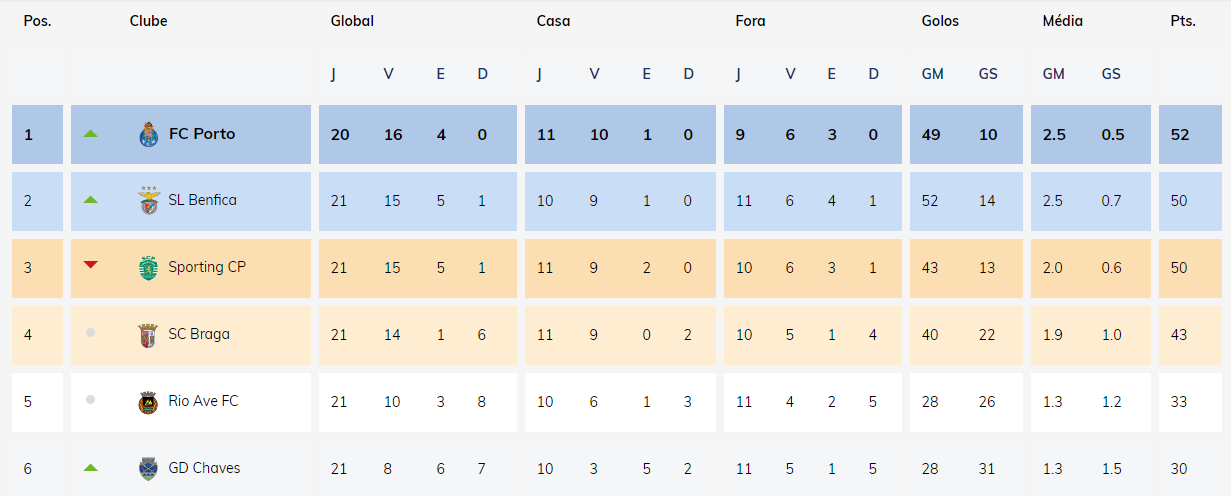Open the SL Benfica team link
This screenshot has width=1231, height=496.
pos(202,200)
